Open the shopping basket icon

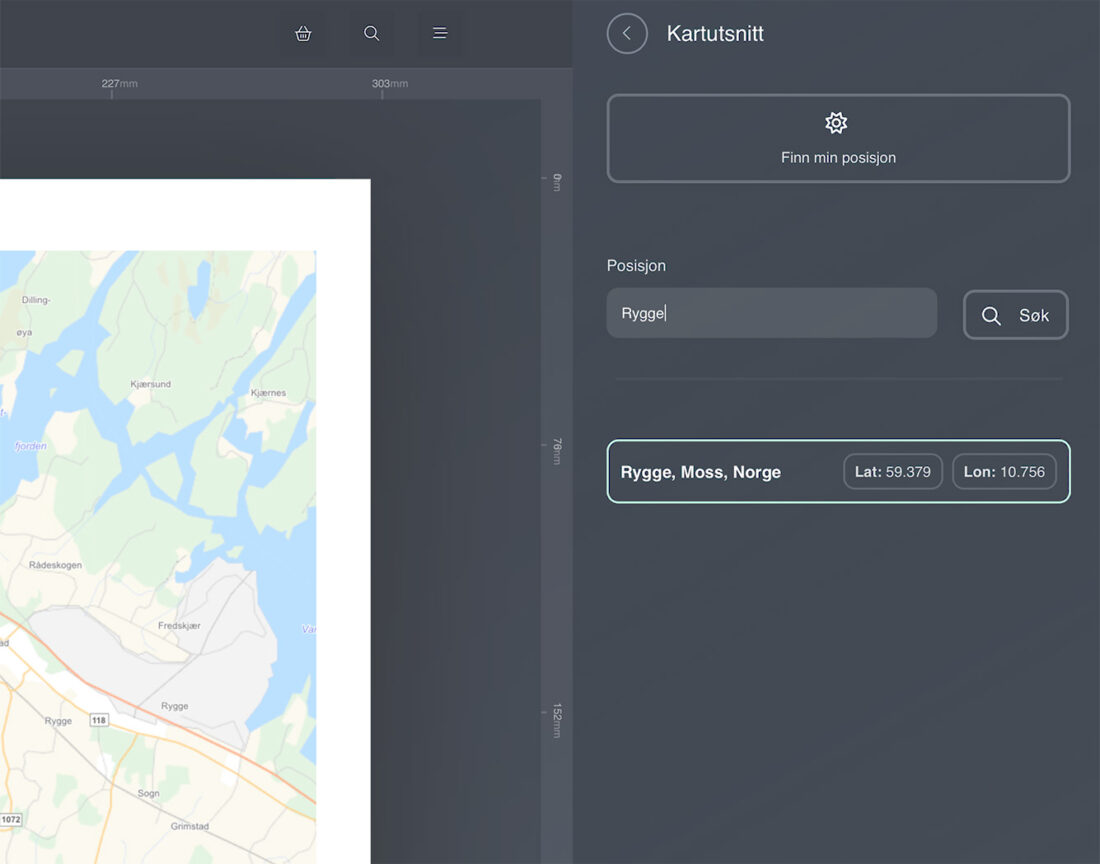pos(303,33)
